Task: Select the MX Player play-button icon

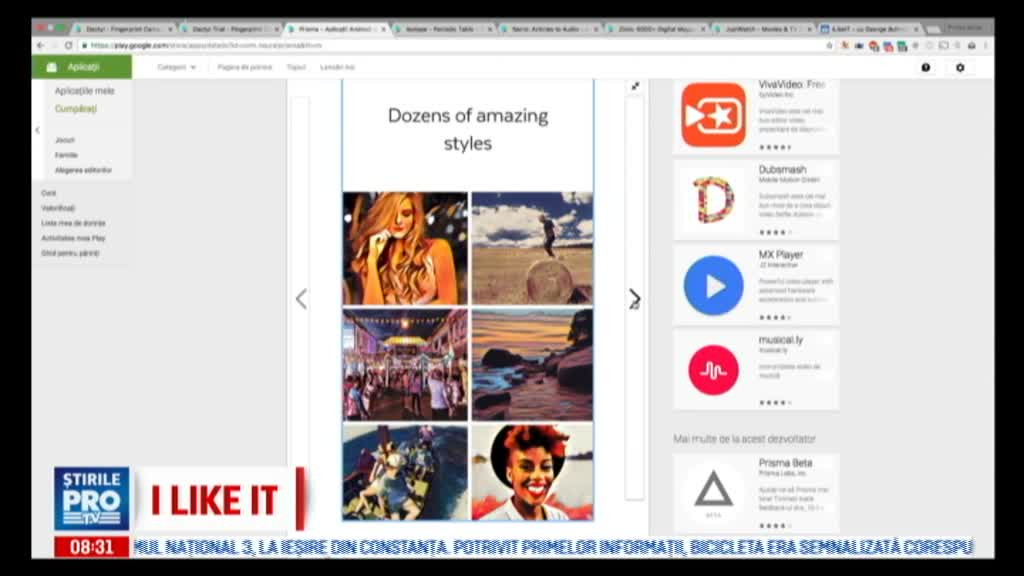Action: pos(712,285)
